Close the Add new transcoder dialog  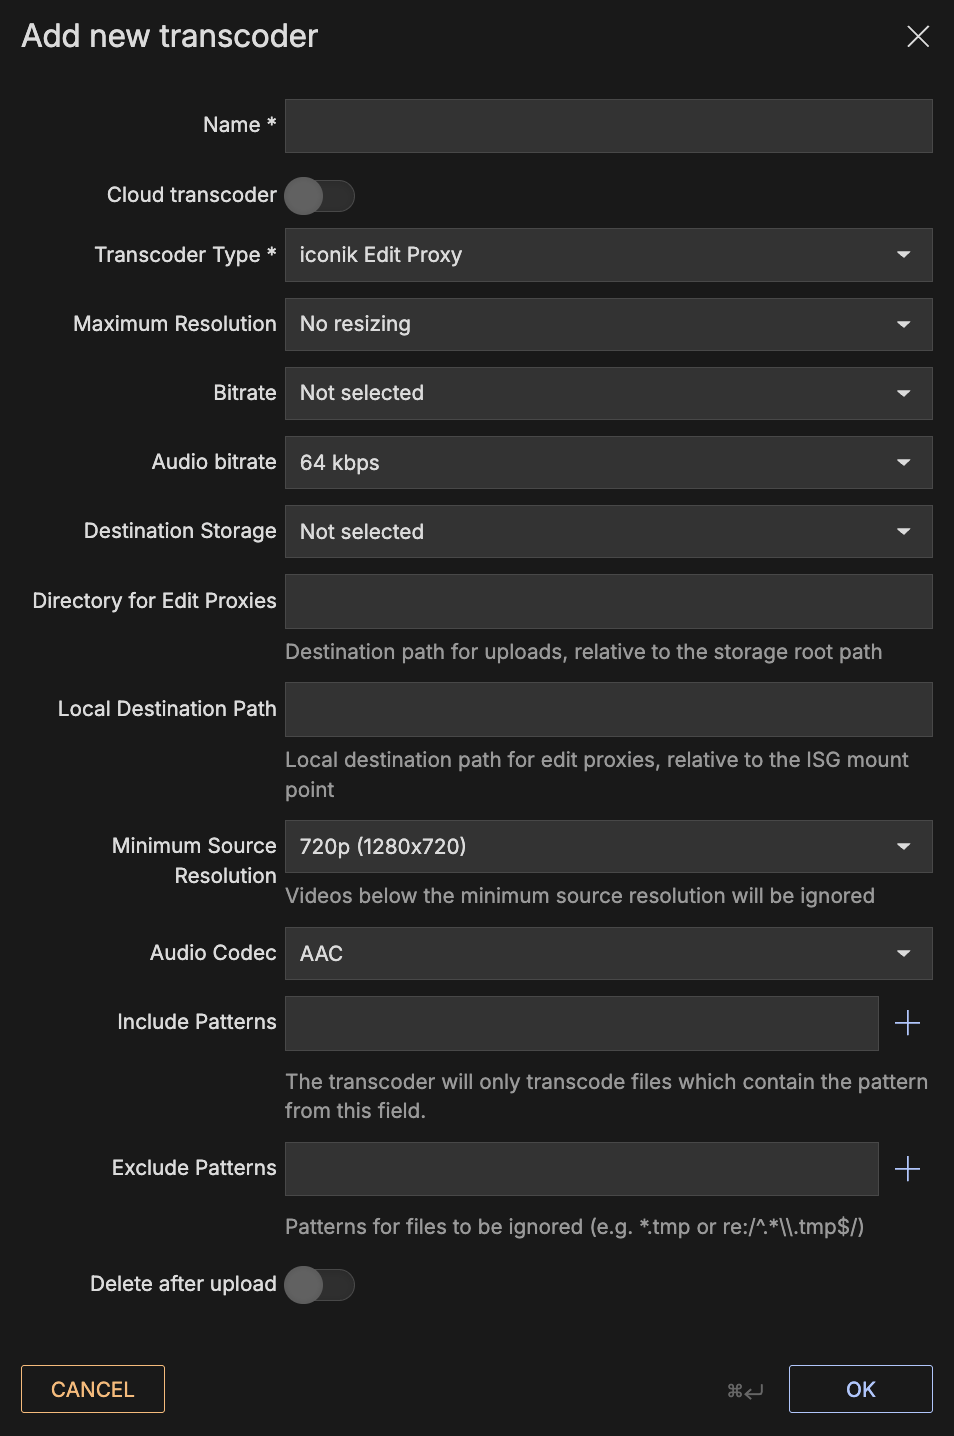(x=917, y=37)
